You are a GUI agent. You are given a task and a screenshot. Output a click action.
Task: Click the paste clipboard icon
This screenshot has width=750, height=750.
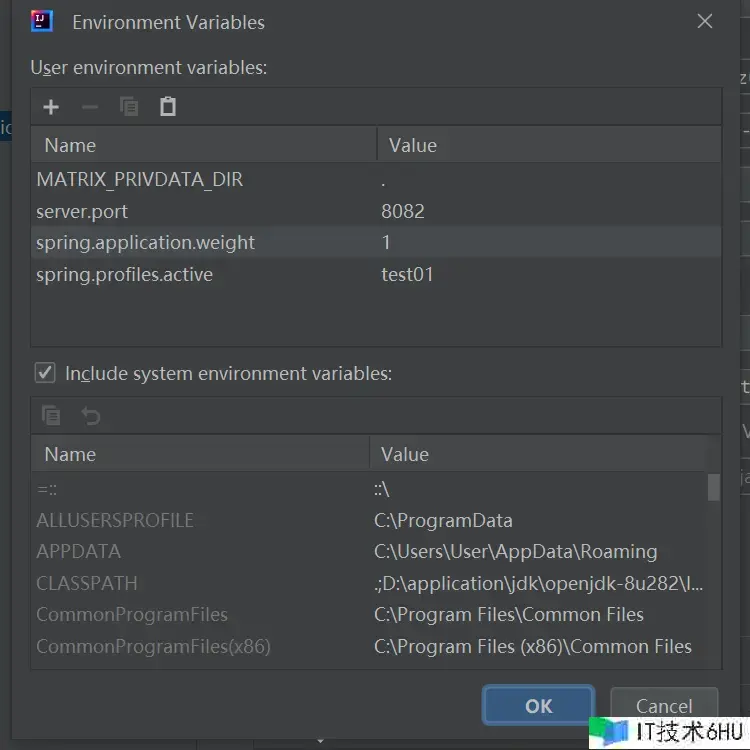coord(168,107)
